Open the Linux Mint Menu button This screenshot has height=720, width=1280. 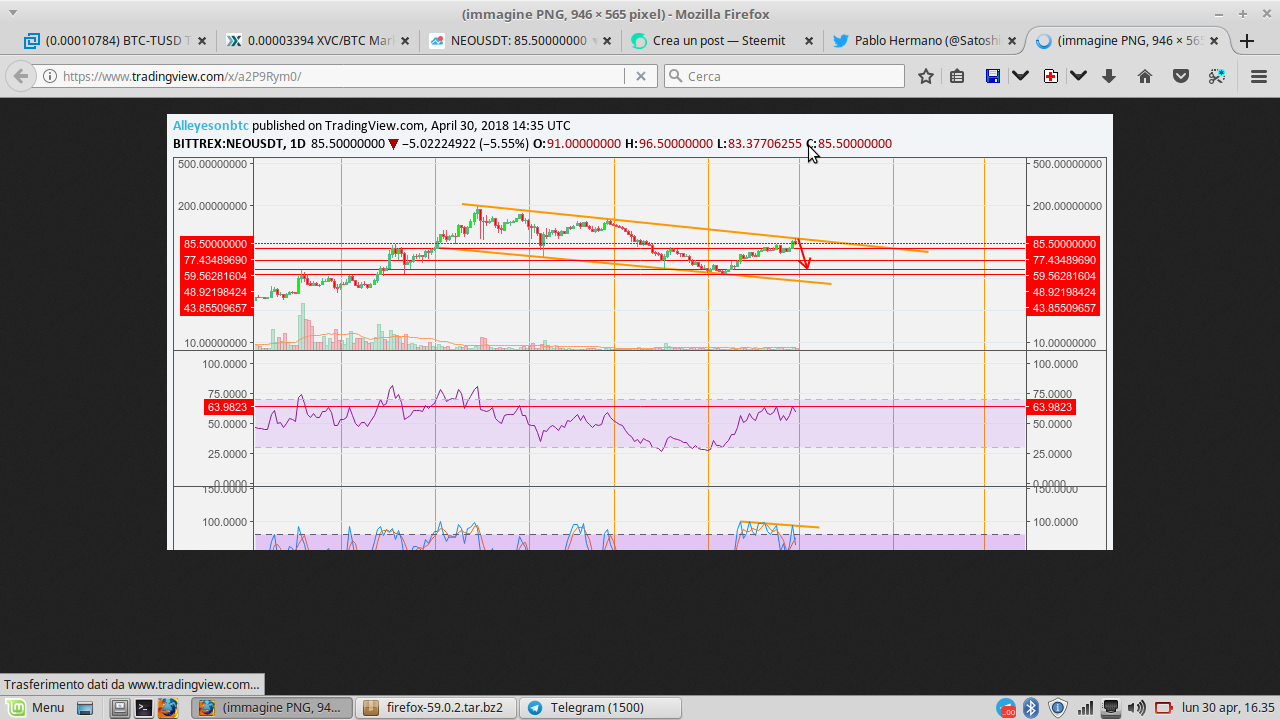tap(37, 708)
